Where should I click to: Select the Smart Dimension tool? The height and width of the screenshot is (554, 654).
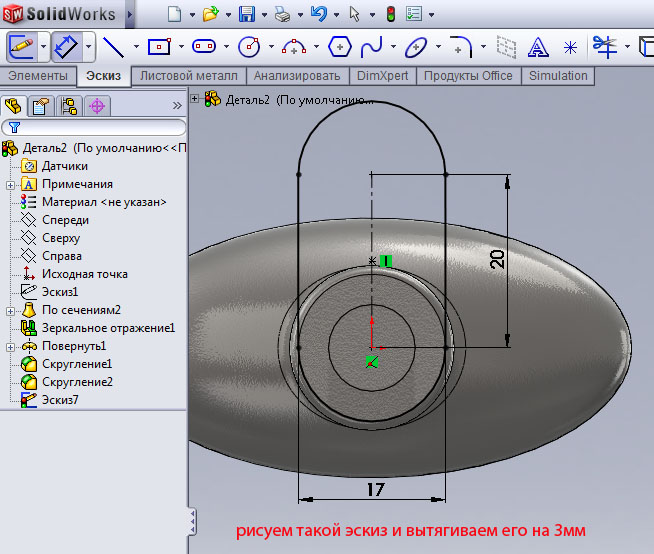click(x=66, y=46)
